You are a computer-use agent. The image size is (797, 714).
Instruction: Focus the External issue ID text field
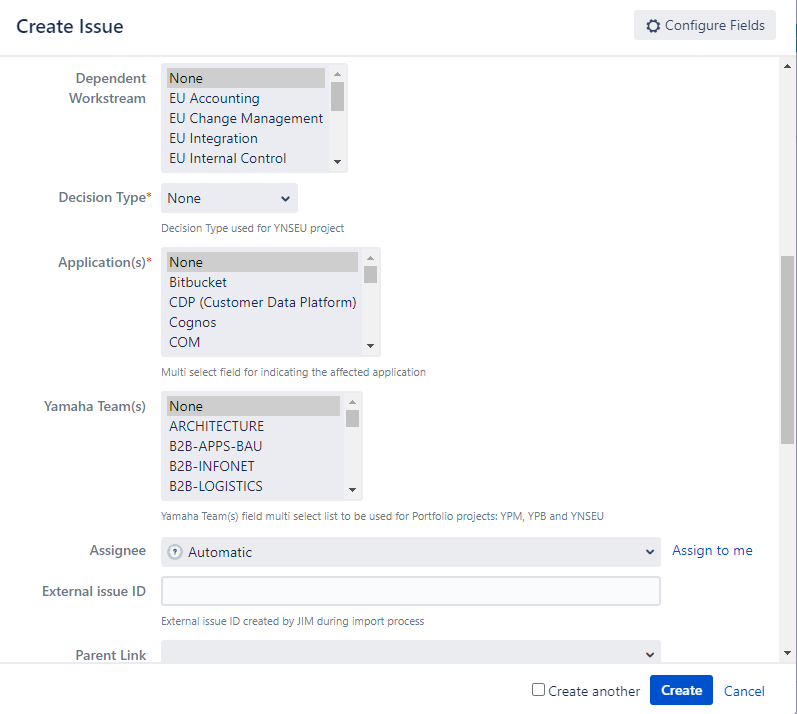click(x=411, y=591)
